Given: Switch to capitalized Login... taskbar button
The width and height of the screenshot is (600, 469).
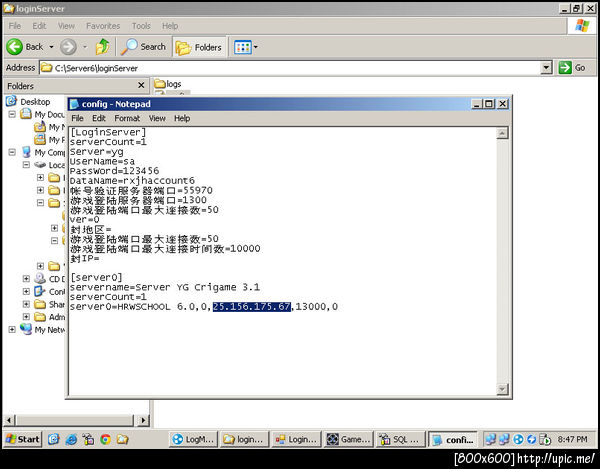Looking at the screenshot, I should point(296,440).
